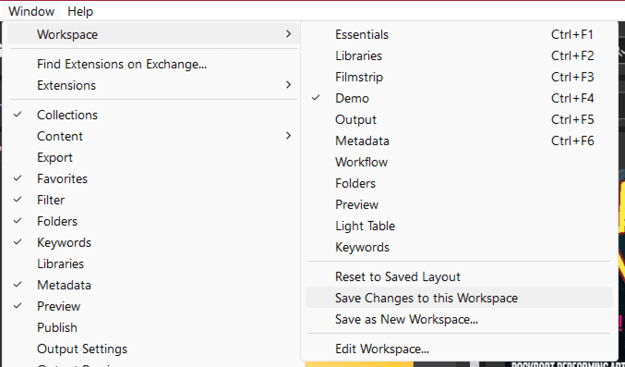
Task: Expand the Workspace submenu
Action: point(153,34)
